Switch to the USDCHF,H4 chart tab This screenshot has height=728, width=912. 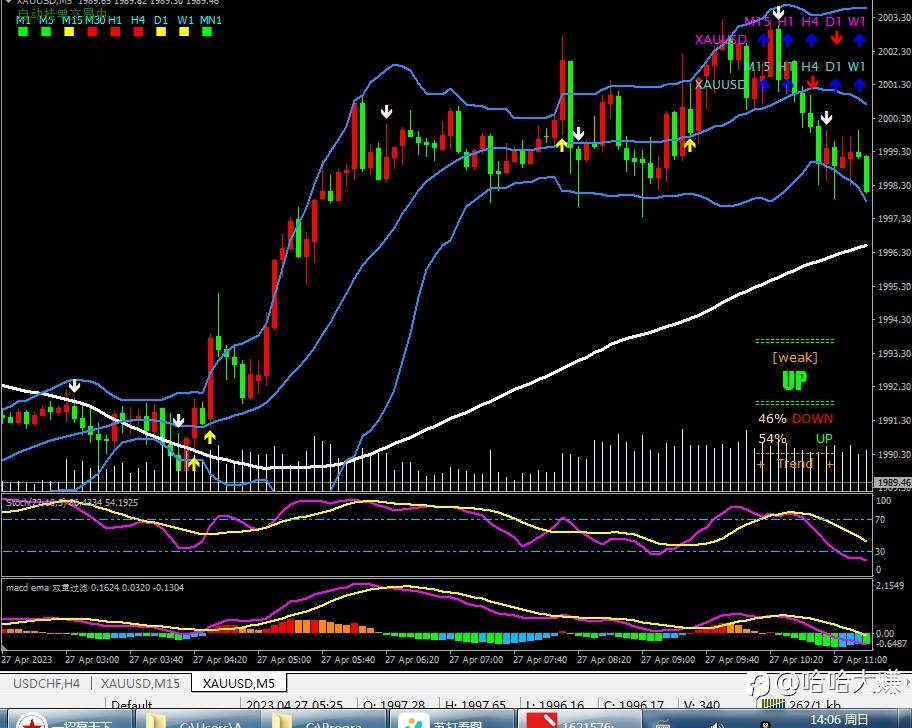point(47,683)
